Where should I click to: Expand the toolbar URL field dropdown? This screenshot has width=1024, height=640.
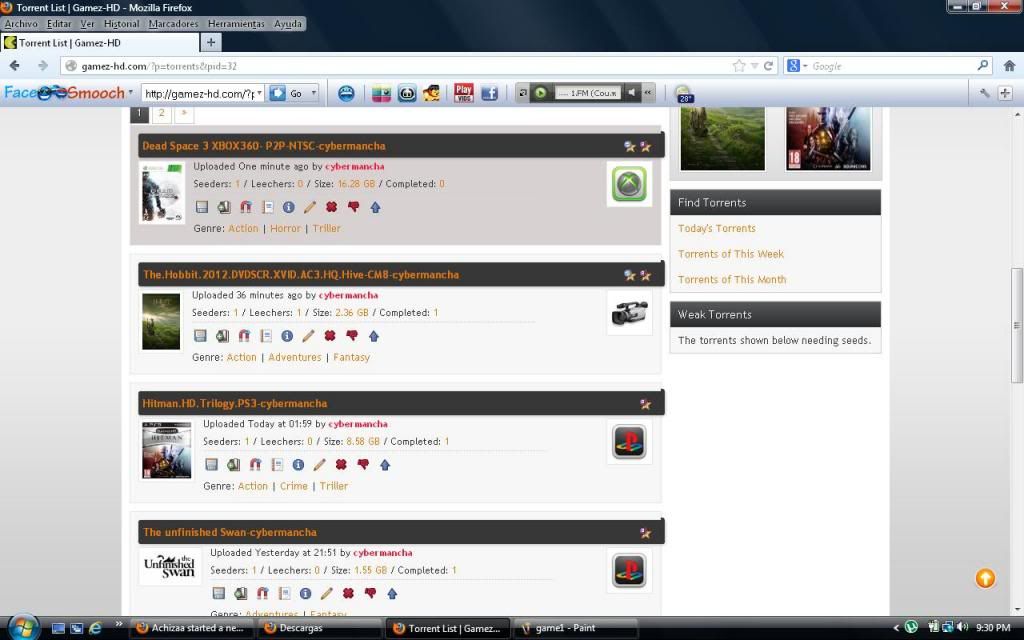tap(259, 93)
